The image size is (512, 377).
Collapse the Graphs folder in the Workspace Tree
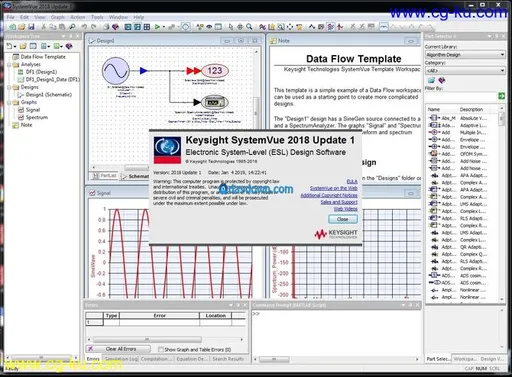point(9,103)
